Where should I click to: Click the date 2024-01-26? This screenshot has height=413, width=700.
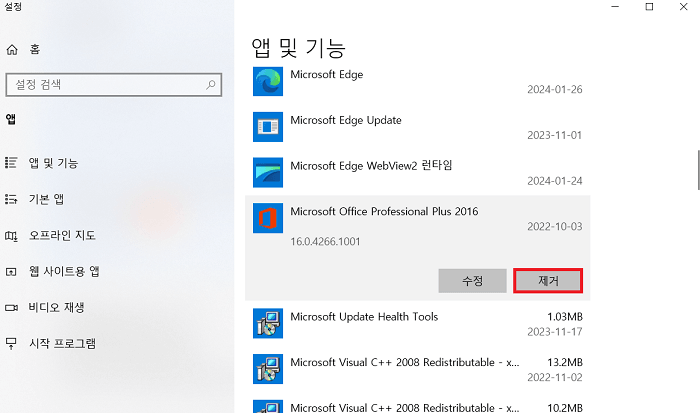pos(555,89)
